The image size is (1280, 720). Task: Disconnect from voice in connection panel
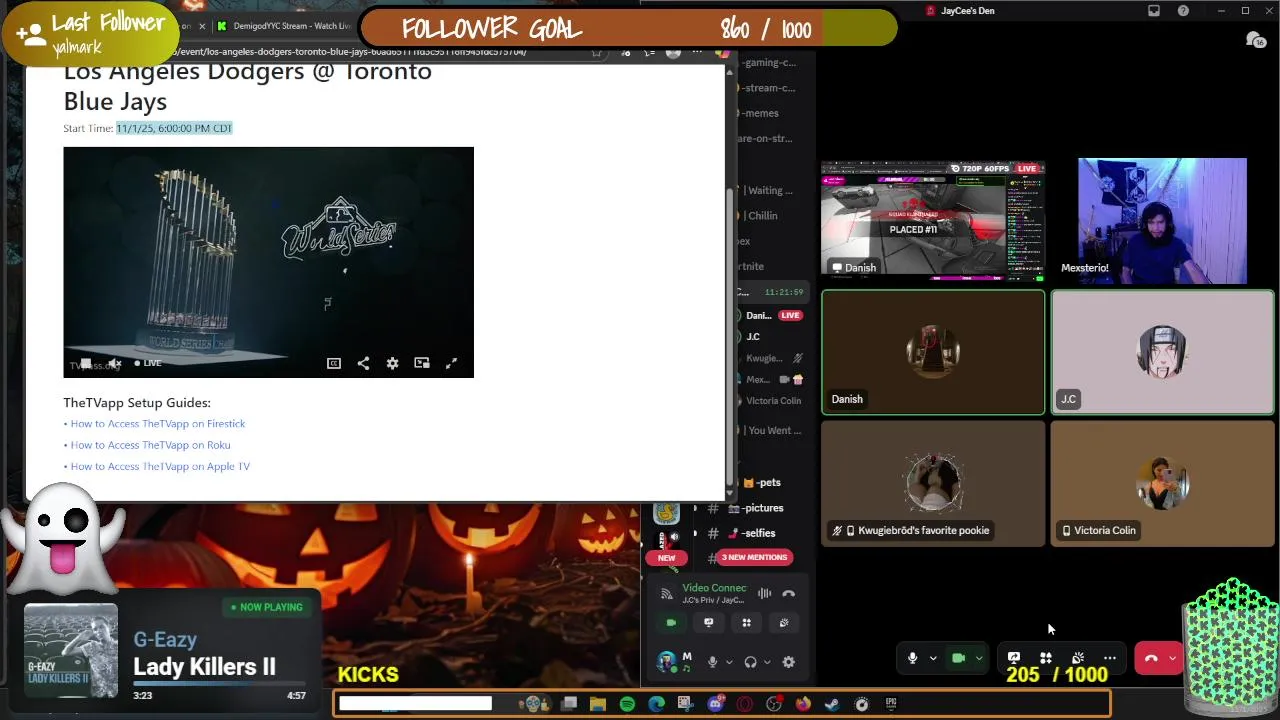789,594
